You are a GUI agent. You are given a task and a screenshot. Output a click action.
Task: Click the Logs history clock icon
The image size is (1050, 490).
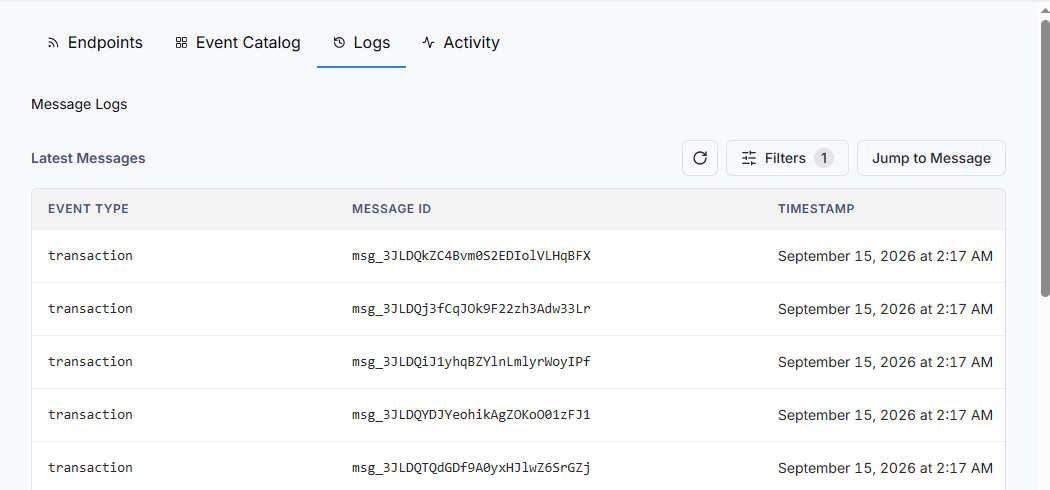(x=340, y=43)
